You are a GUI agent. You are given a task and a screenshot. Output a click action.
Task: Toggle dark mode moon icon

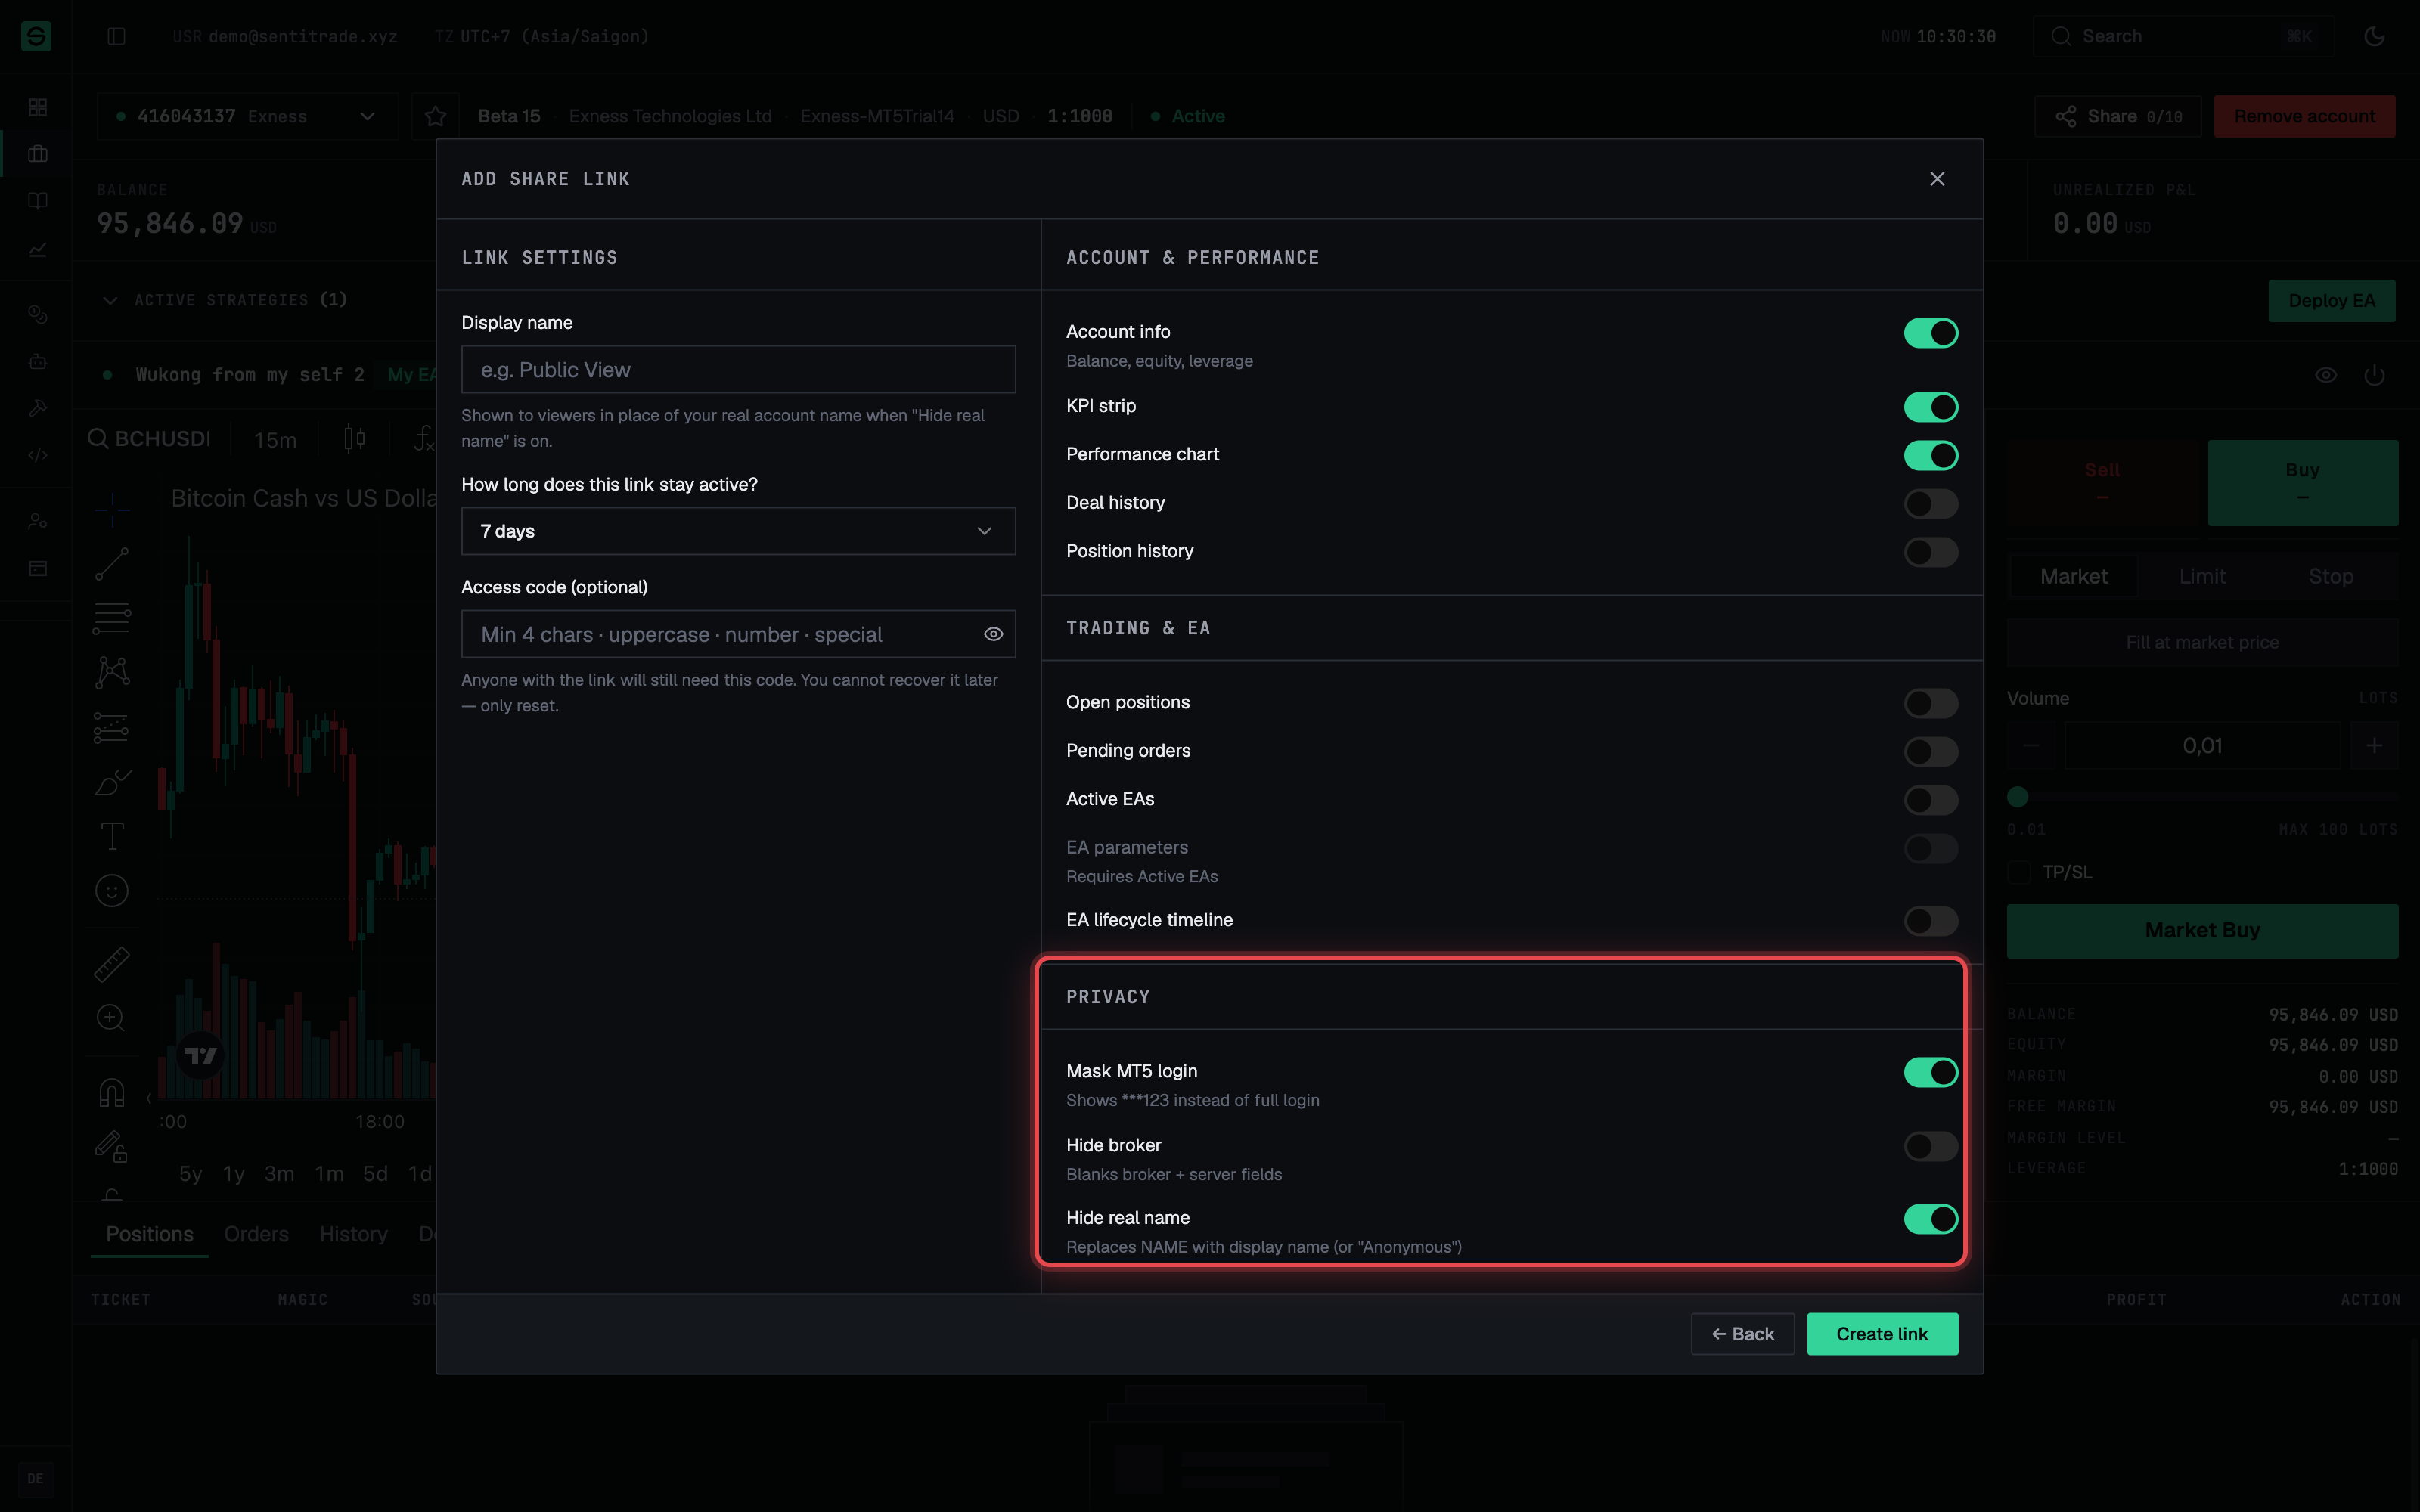(2374, 36)
